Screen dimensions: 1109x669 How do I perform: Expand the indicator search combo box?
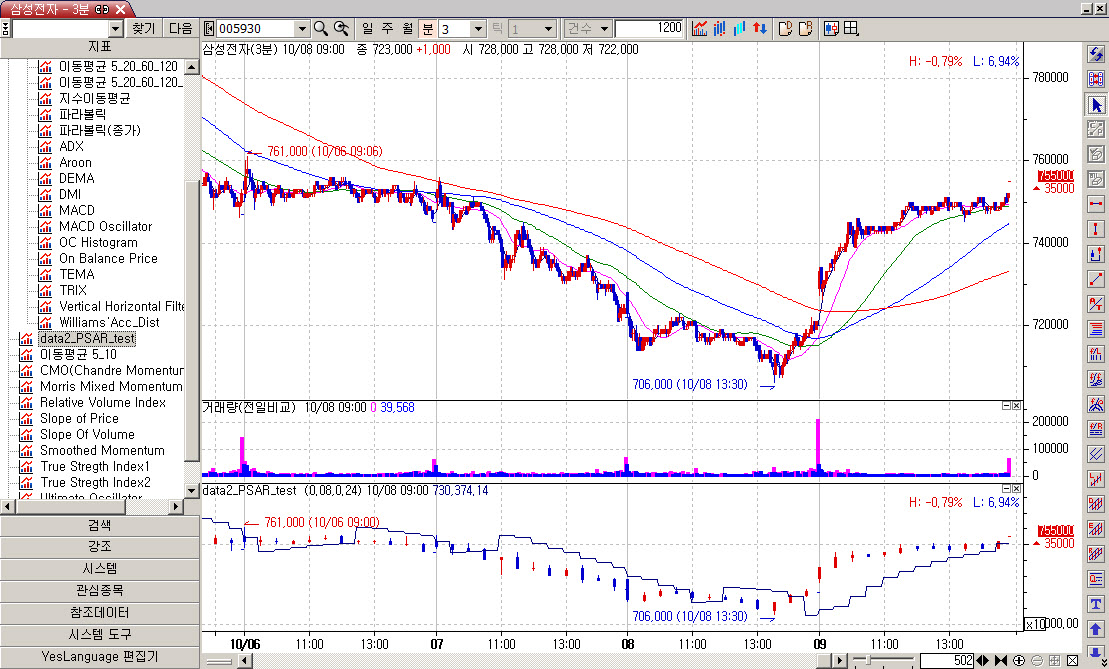[115, 29]
